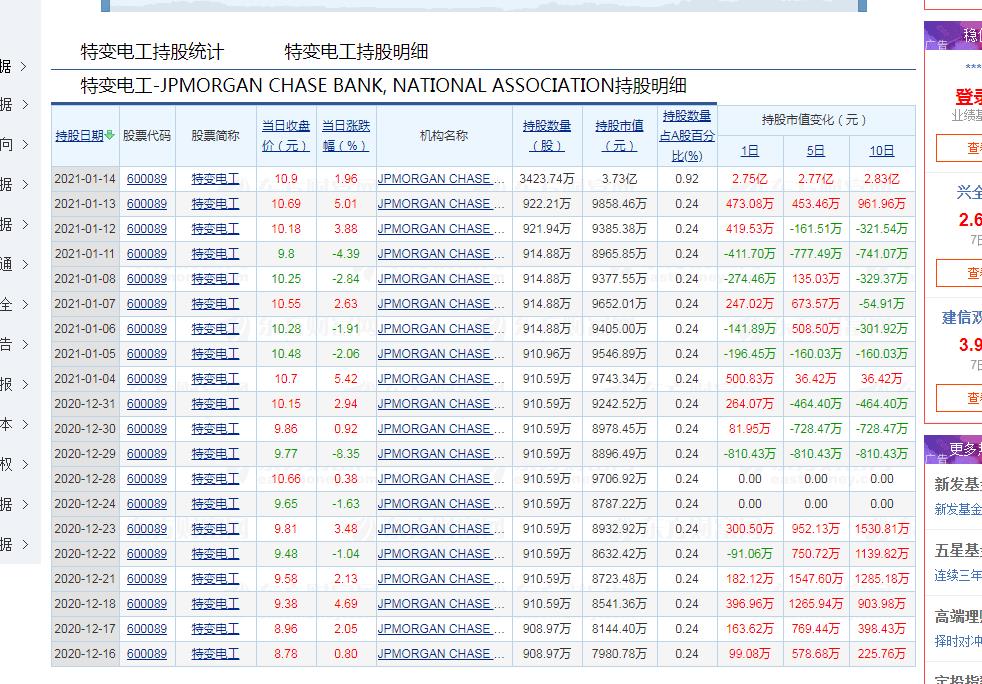Sort by 当日收盘价（元） header
Screen dimensions: 982x684
coord(286,135)
